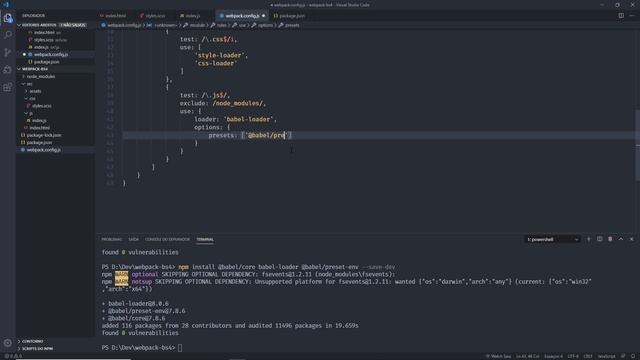Open the CONSOLE DO DEPURADOR panel tab

point(167,240)
